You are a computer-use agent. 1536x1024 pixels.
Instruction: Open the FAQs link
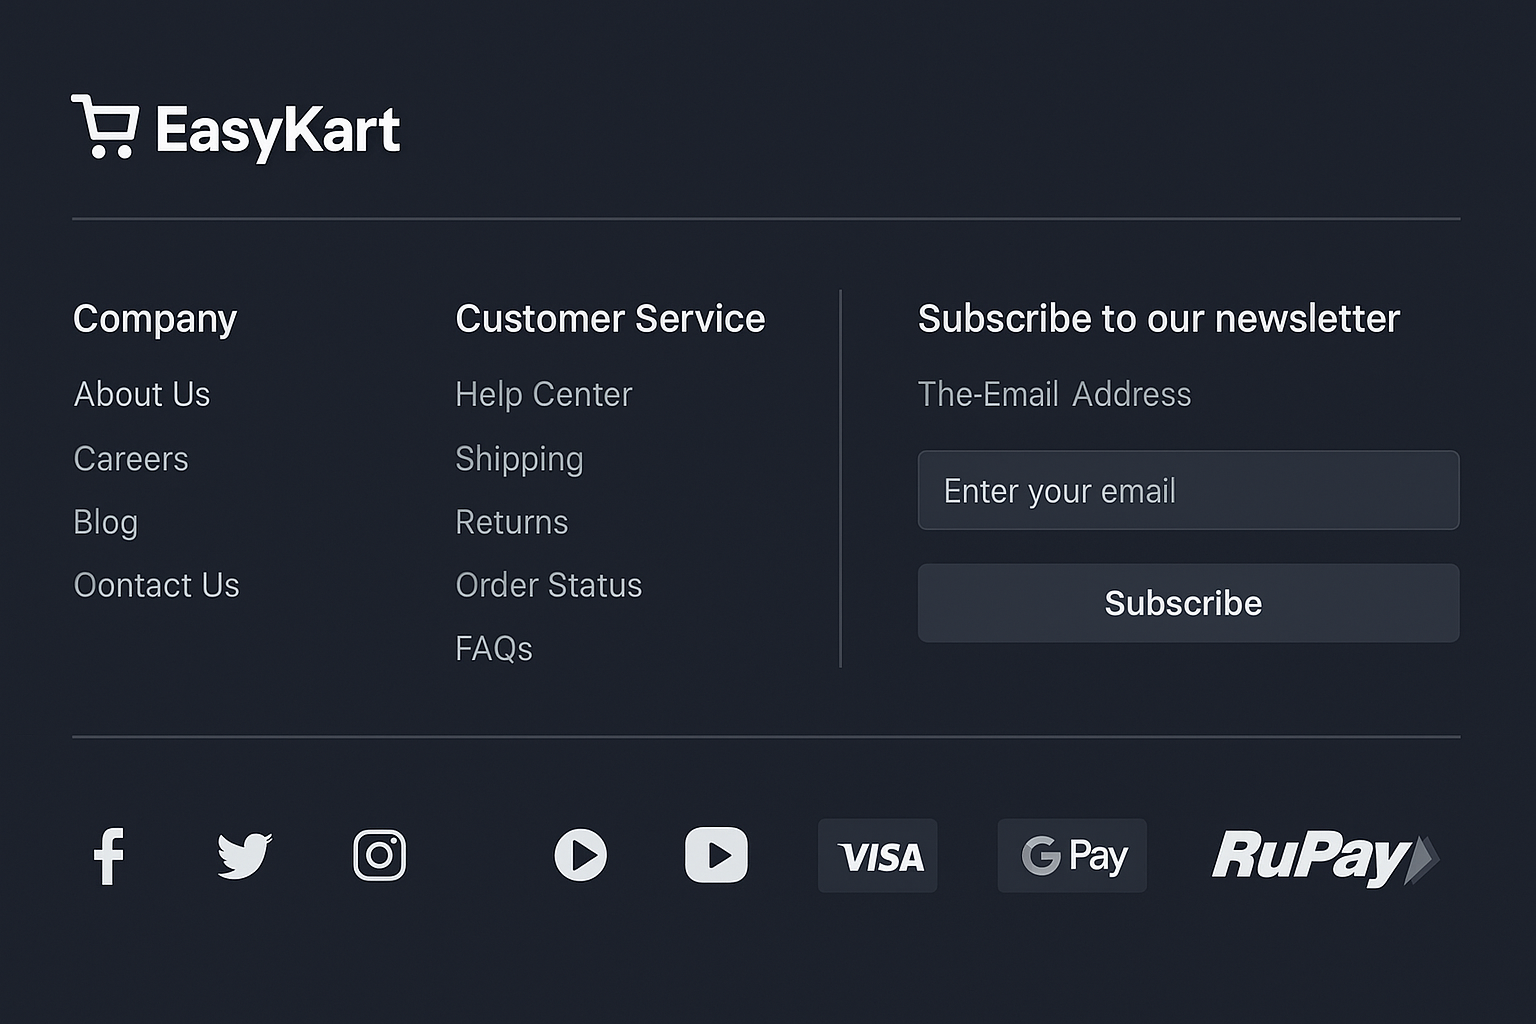(x=494, y=649)
